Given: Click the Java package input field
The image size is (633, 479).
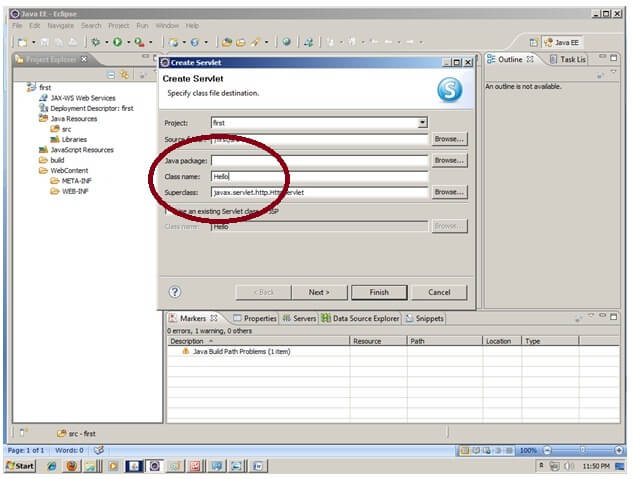Looking at the screenshot, I should (319, 161).
